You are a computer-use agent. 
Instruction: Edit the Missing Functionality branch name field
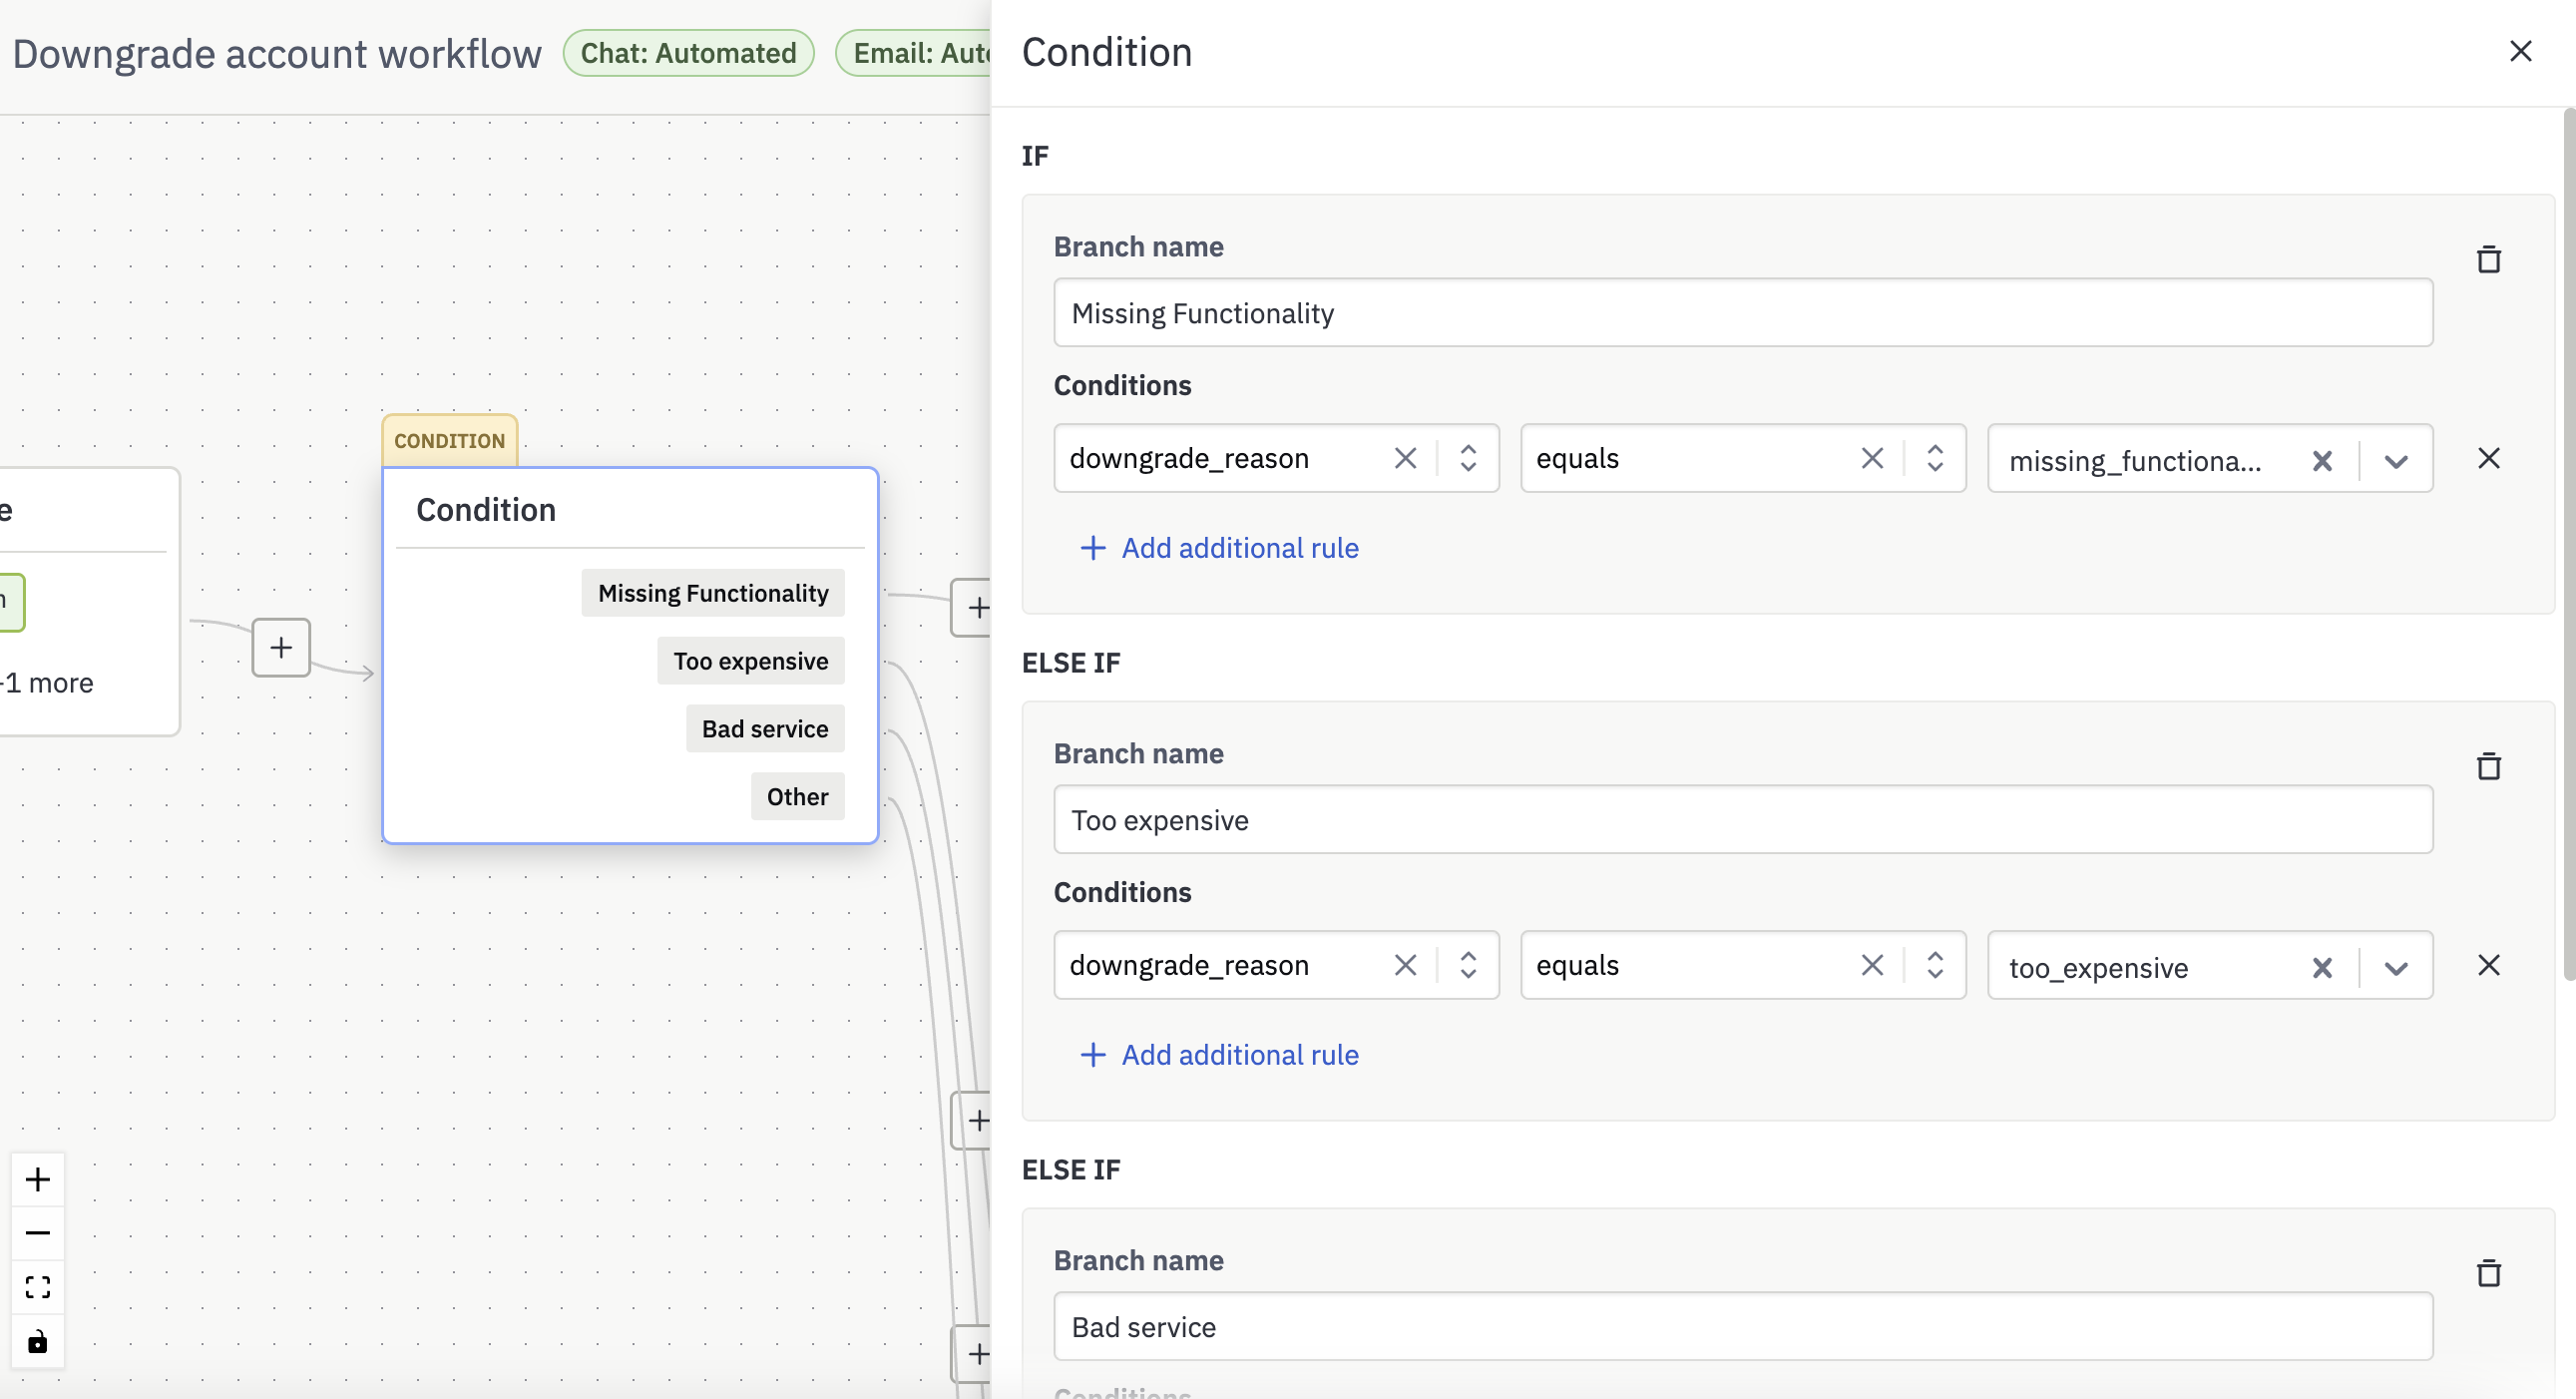tap(1743, 313)
